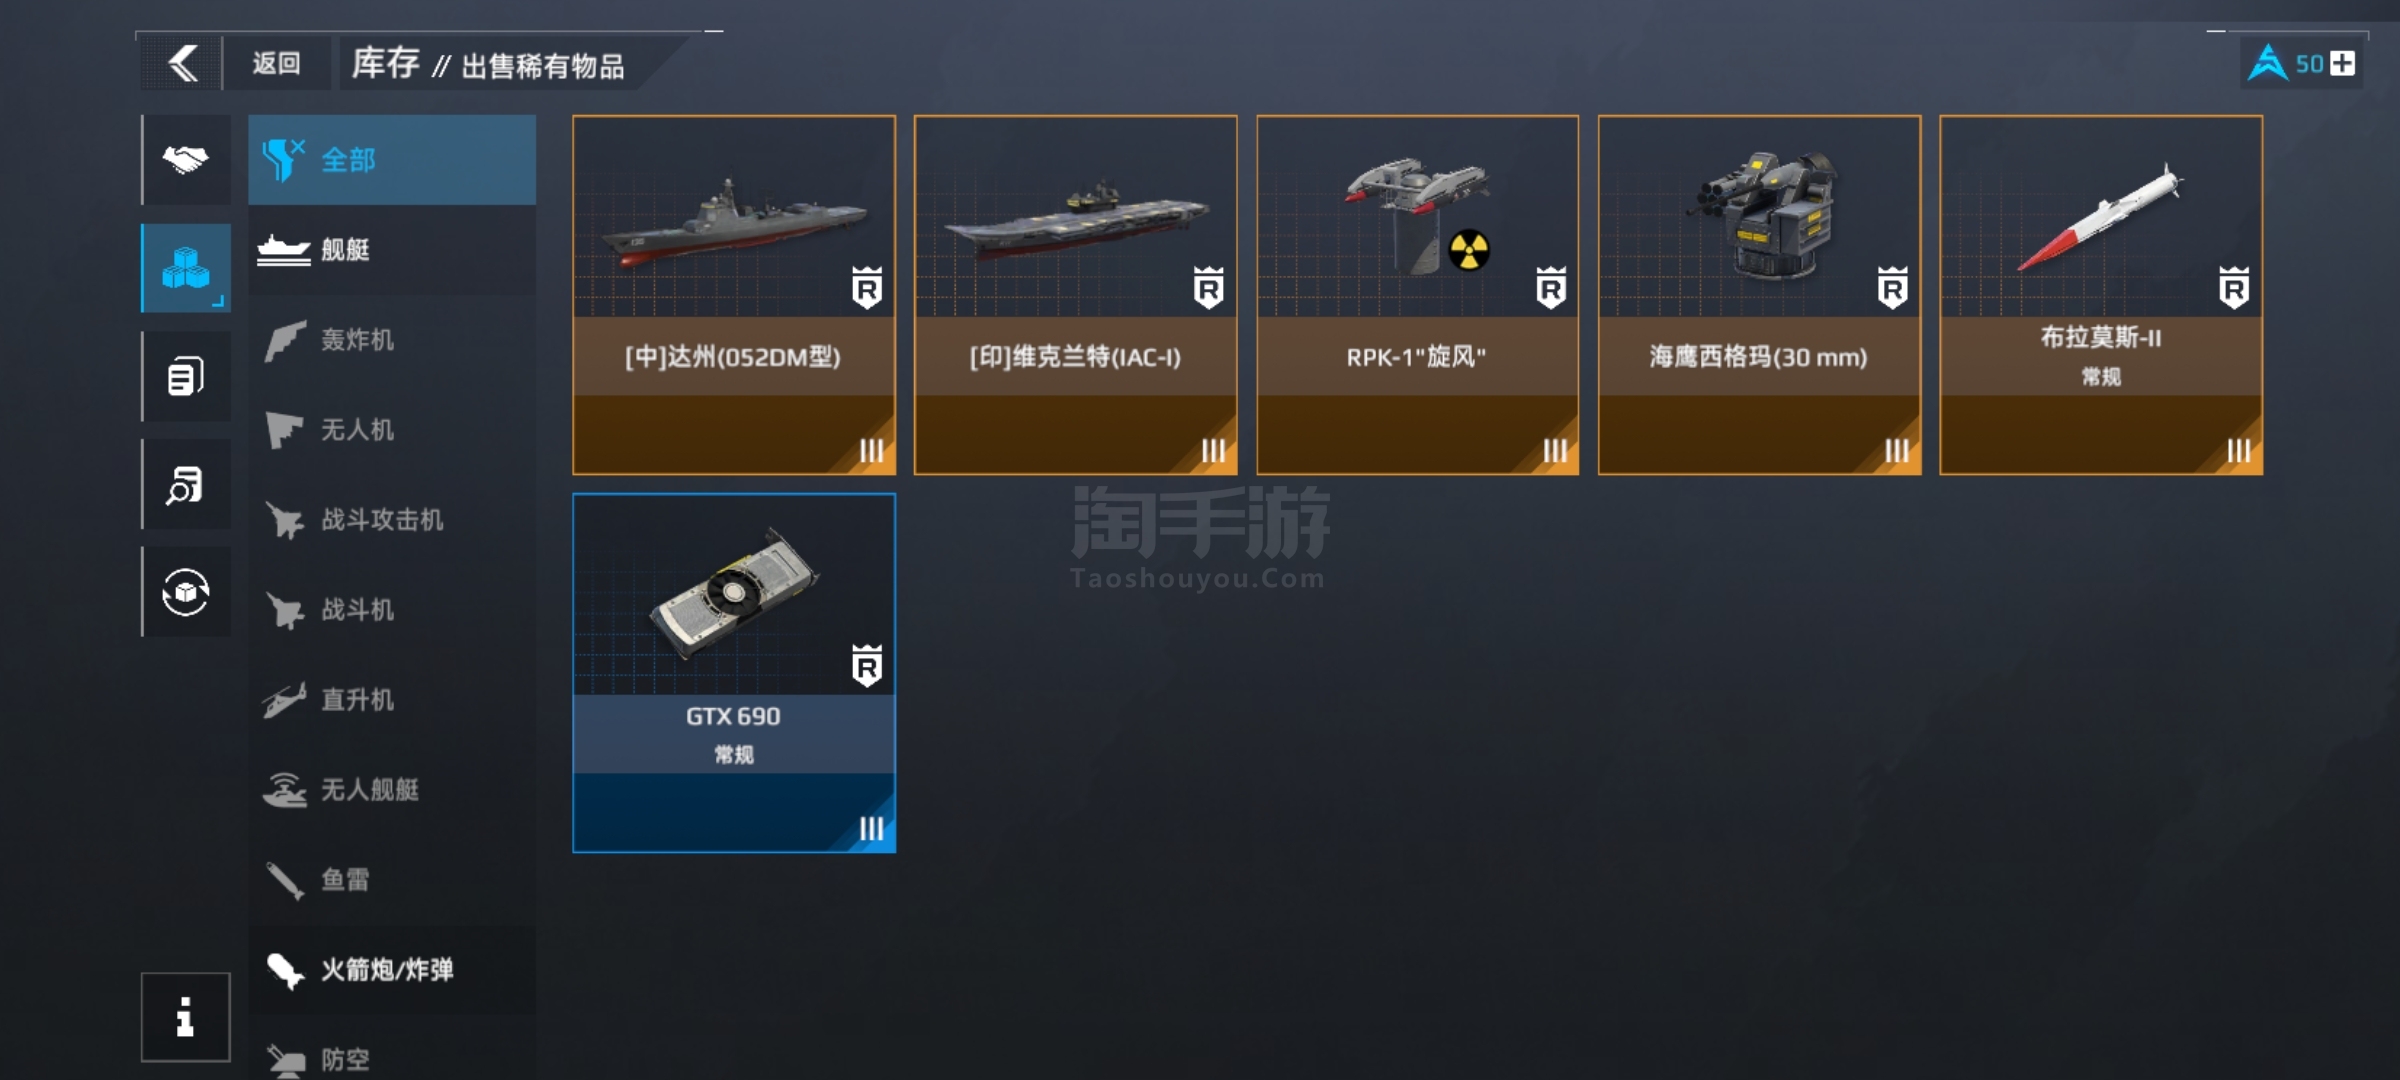The image size is (2400, 1080).
Task: Select the 全部 filter category
Action: point(392,160)
